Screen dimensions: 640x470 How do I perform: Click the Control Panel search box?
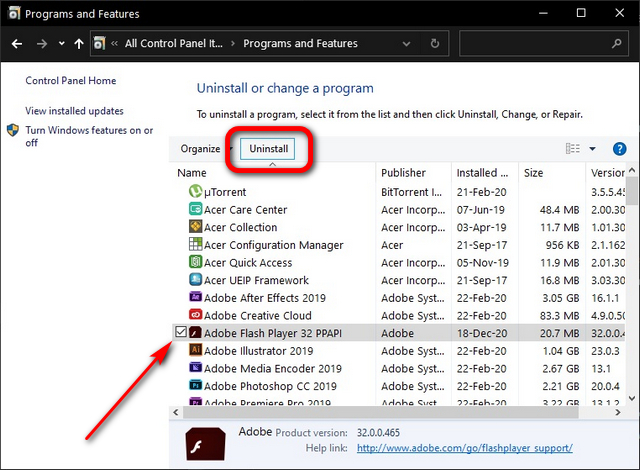544,44
